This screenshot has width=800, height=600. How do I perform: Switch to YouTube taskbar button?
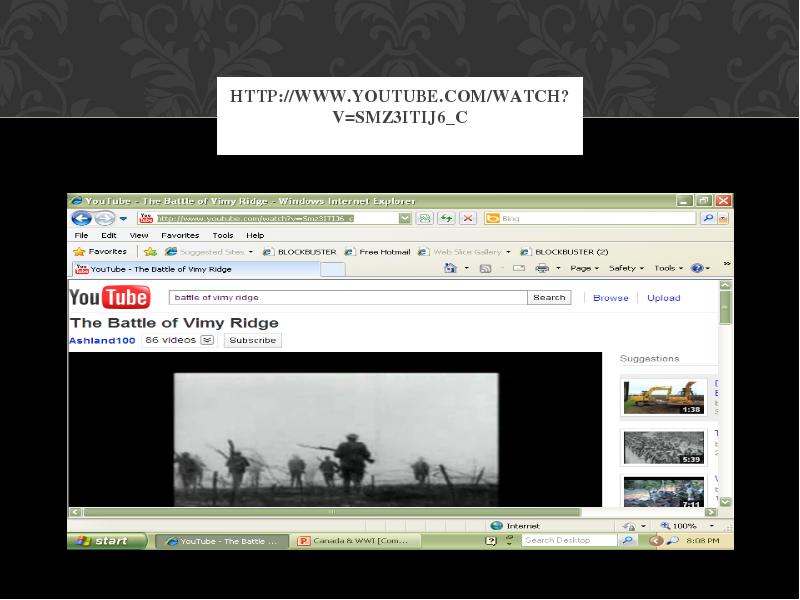[221, 541]
